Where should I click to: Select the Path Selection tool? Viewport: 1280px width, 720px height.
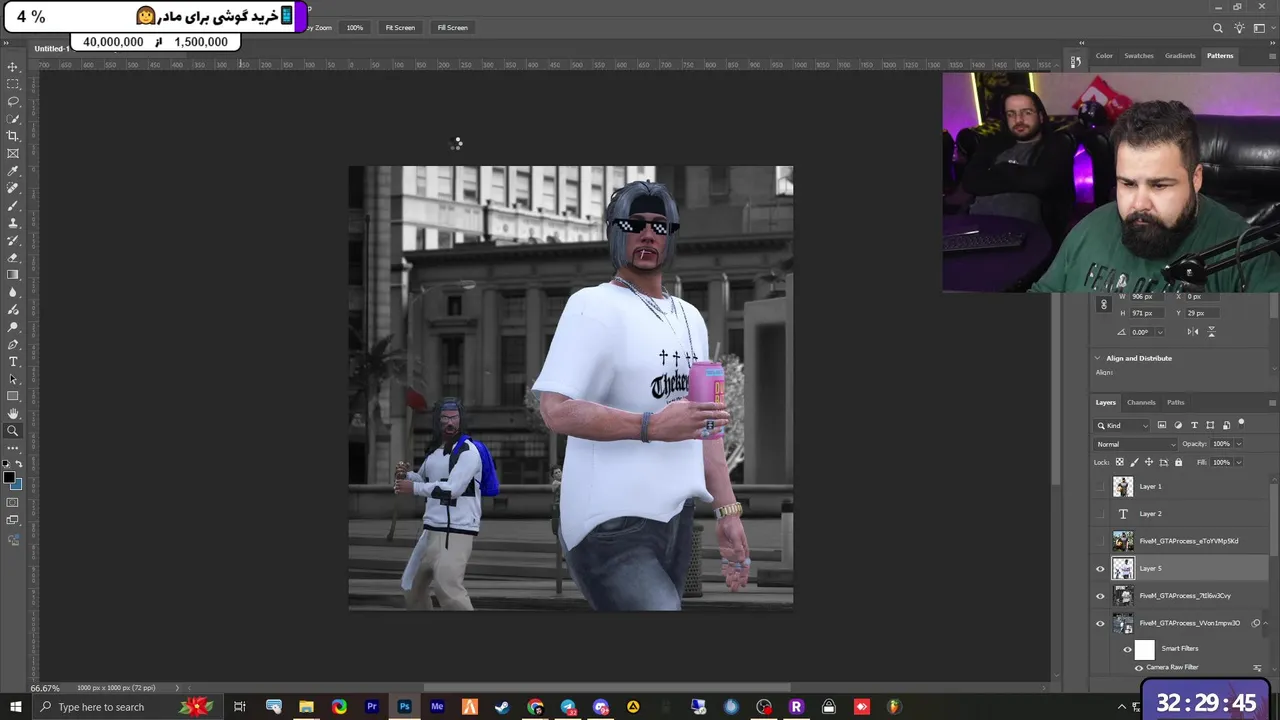13,379
